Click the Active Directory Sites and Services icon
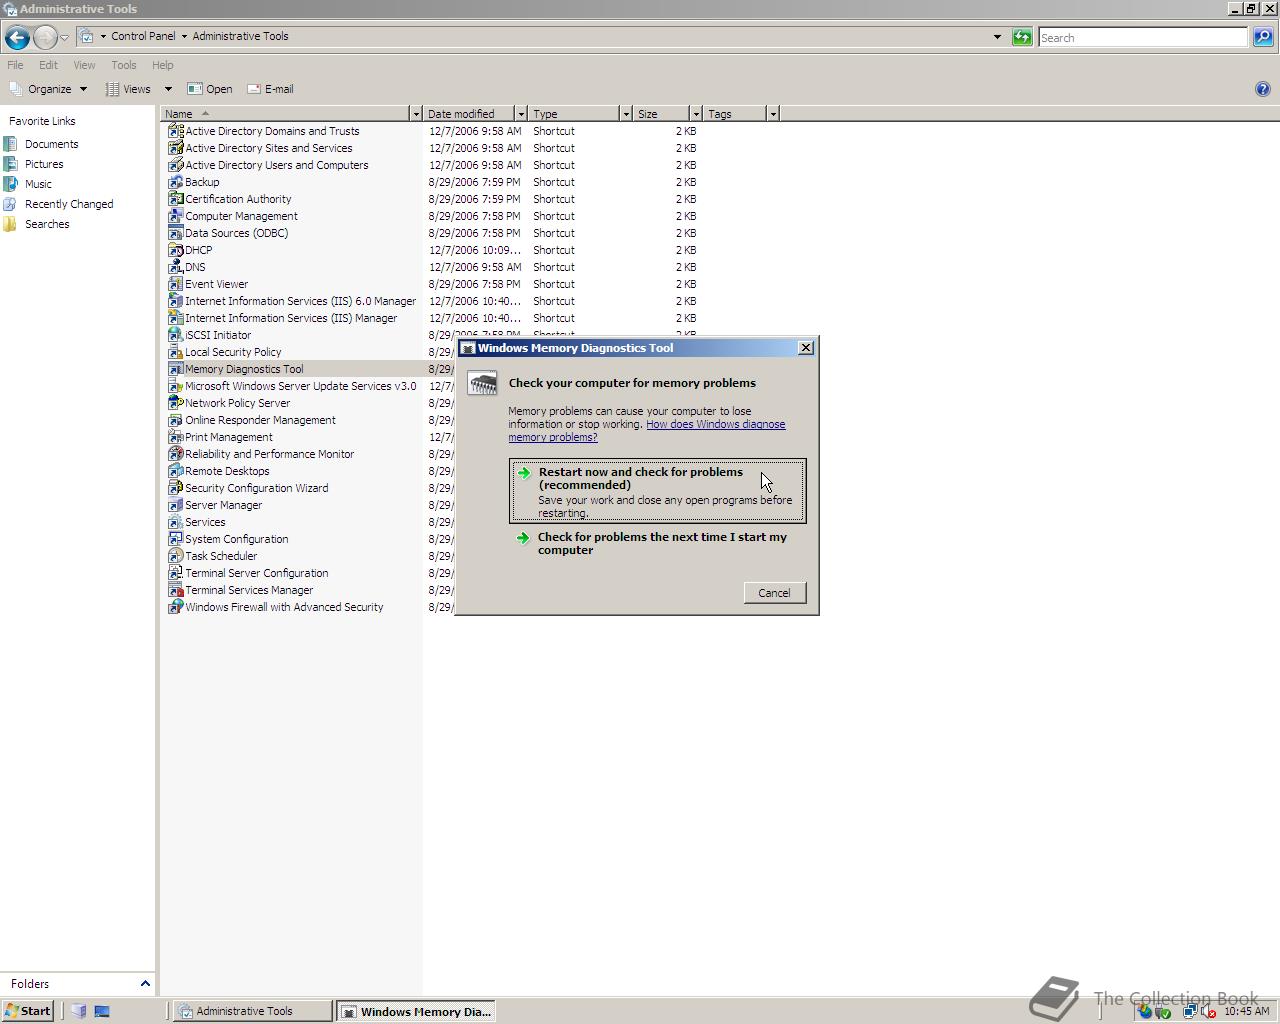This screenshot has width=1280, height=1024. [x=175, y=148]
